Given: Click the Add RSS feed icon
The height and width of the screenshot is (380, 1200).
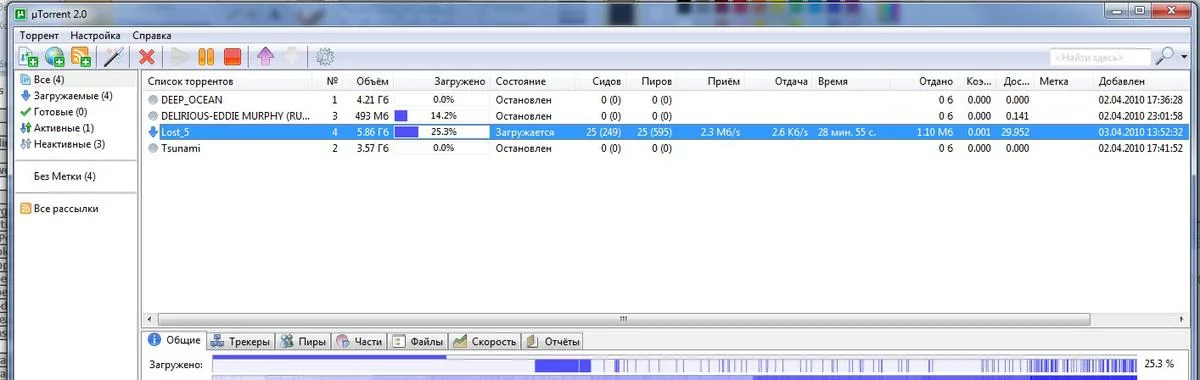Looking at the screenshot, I should (81, 58).
